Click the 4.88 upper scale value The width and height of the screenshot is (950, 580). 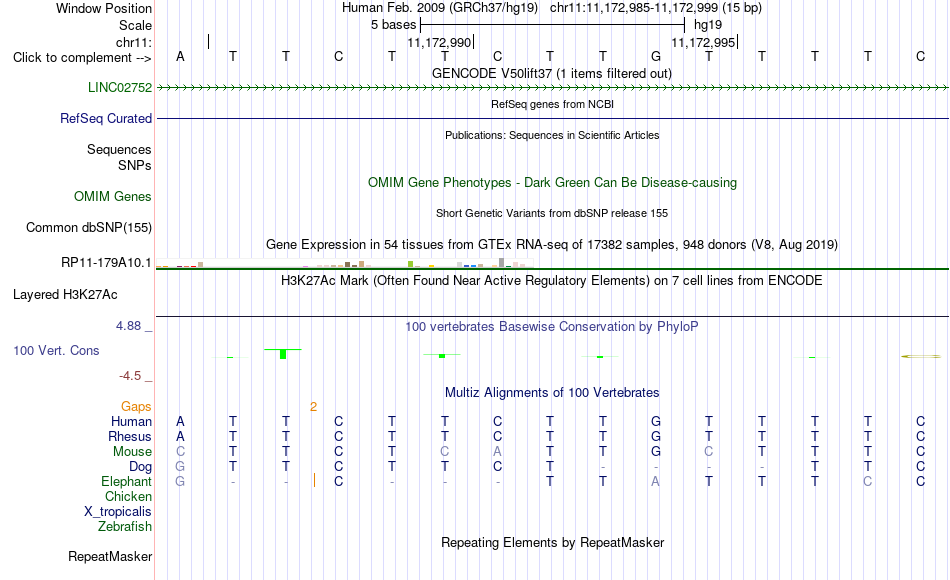[128, 326]
